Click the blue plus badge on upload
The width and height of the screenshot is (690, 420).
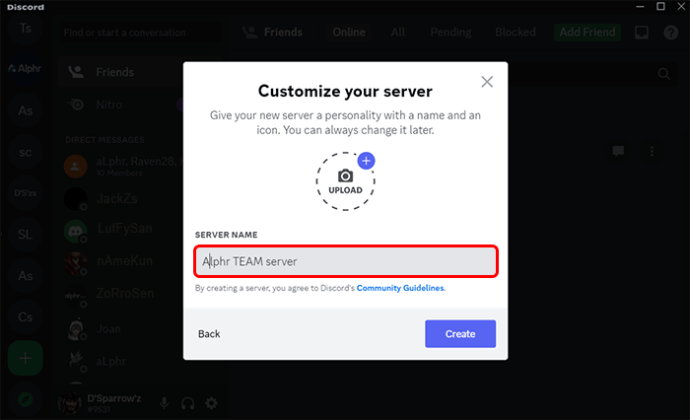pyautogui.click(x=366, y=161)
